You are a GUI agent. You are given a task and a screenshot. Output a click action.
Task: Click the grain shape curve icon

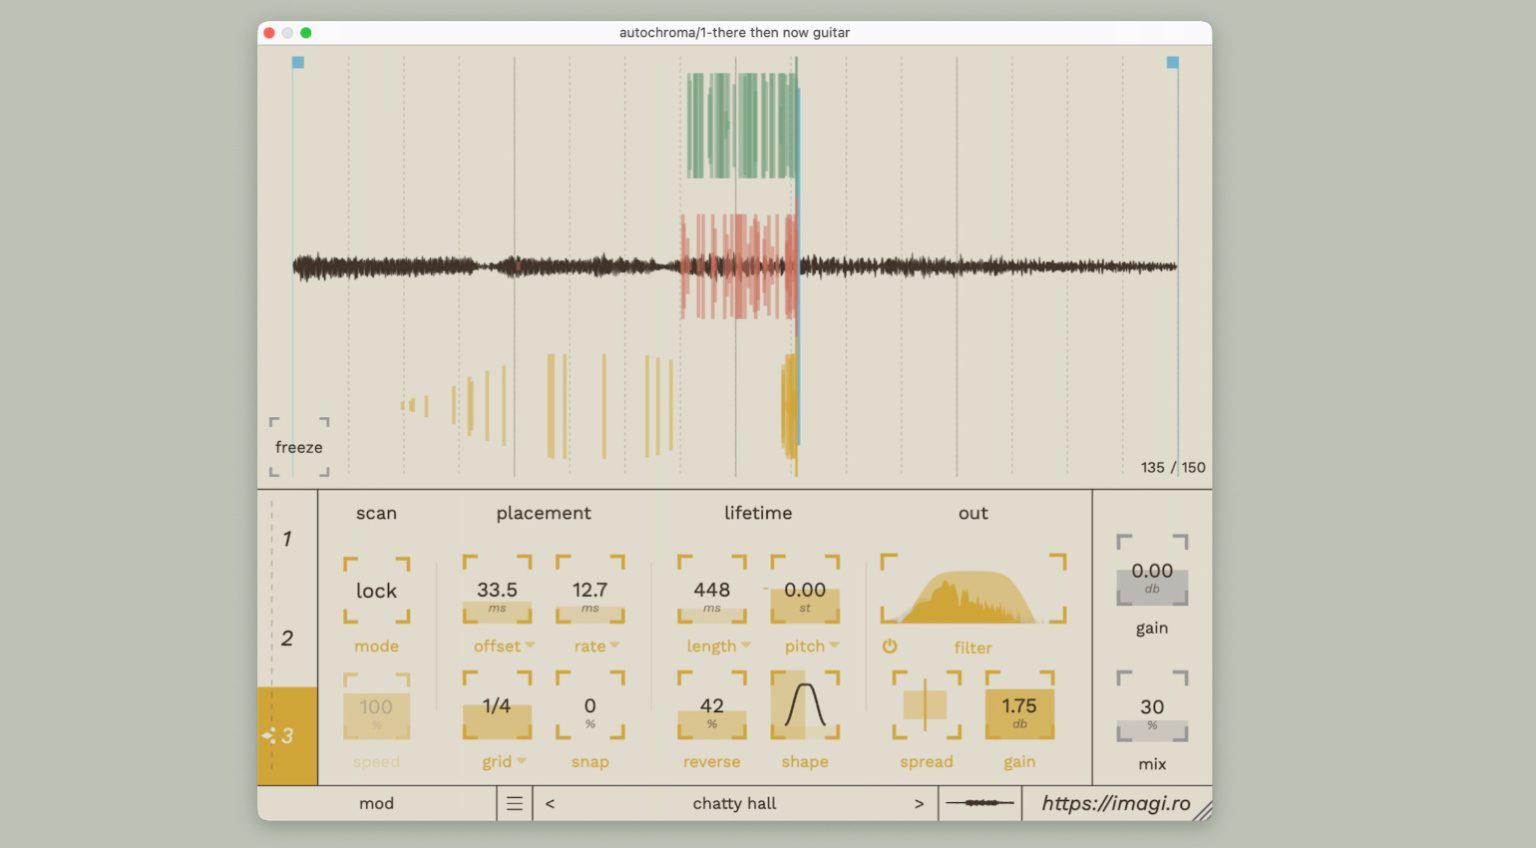[x=804, y=705]
